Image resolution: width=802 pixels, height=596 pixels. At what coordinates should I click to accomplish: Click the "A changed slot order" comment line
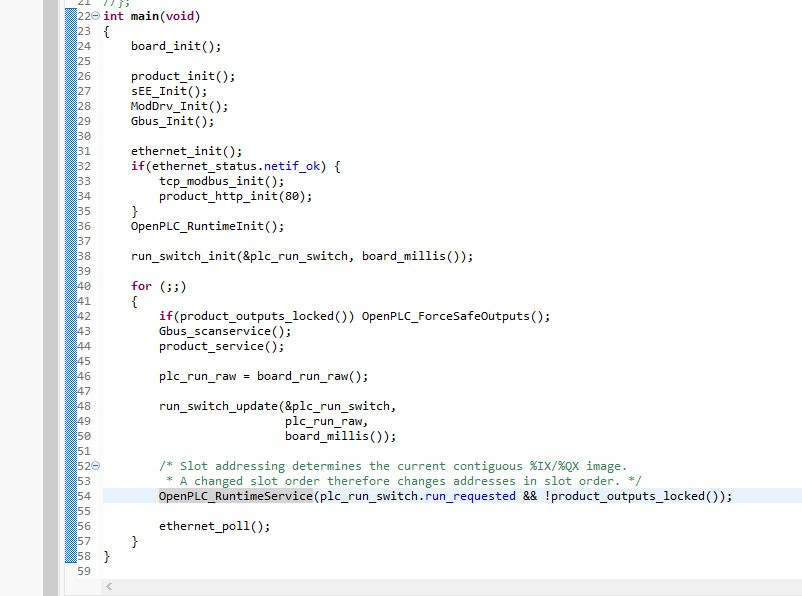(403, 481)
